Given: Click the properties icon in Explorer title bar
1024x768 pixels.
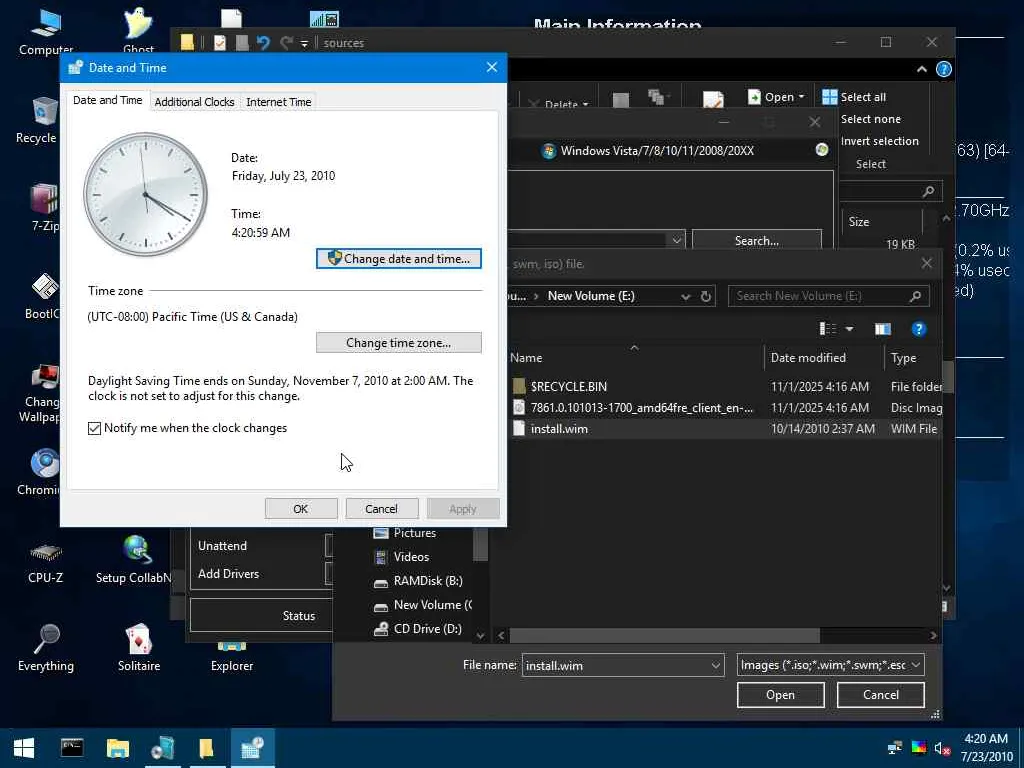Looking at the screenshot, I should point(219,43).
